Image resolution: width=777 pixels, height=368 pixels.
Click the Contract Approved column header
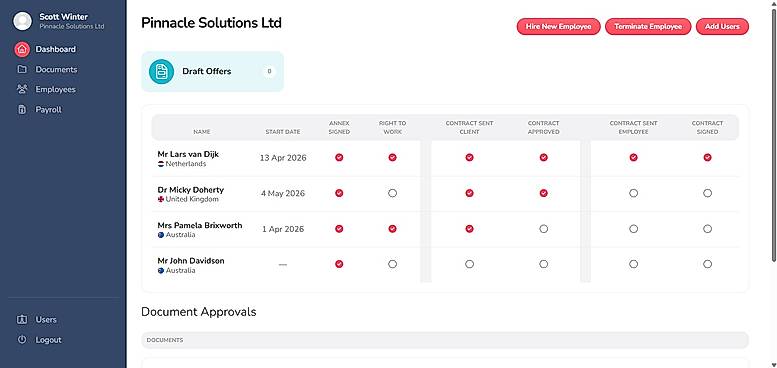point(544,127)
